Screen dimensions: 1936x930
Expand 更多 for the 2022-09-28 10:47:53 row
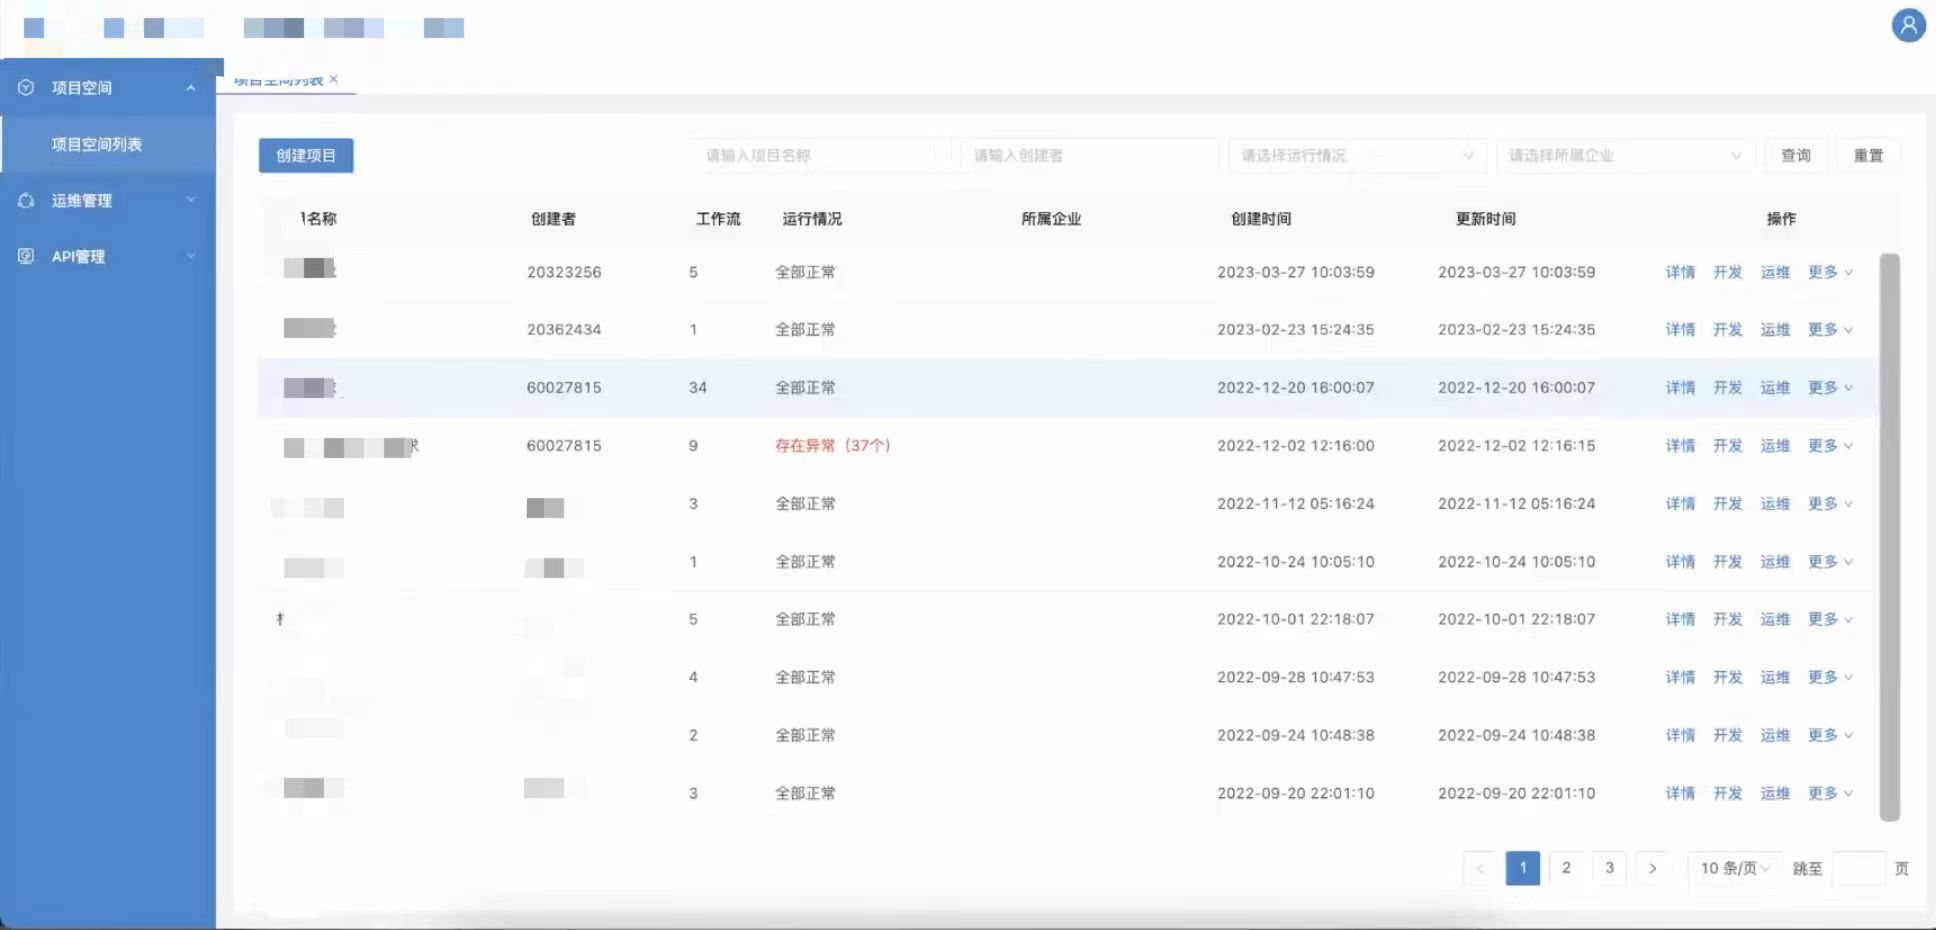pyautogui.click(x=1830, y=677)
